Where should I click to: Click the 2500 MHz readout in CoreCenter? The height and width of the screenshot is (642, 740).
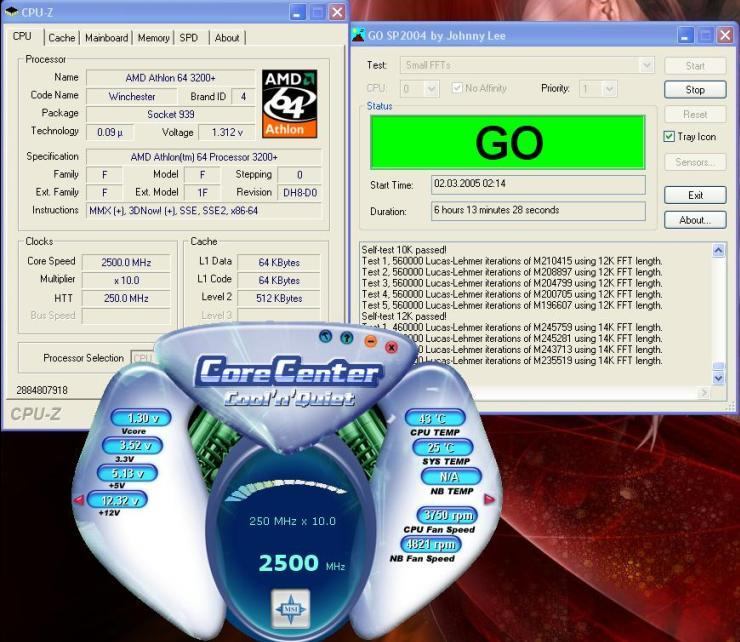pos(302,563)
